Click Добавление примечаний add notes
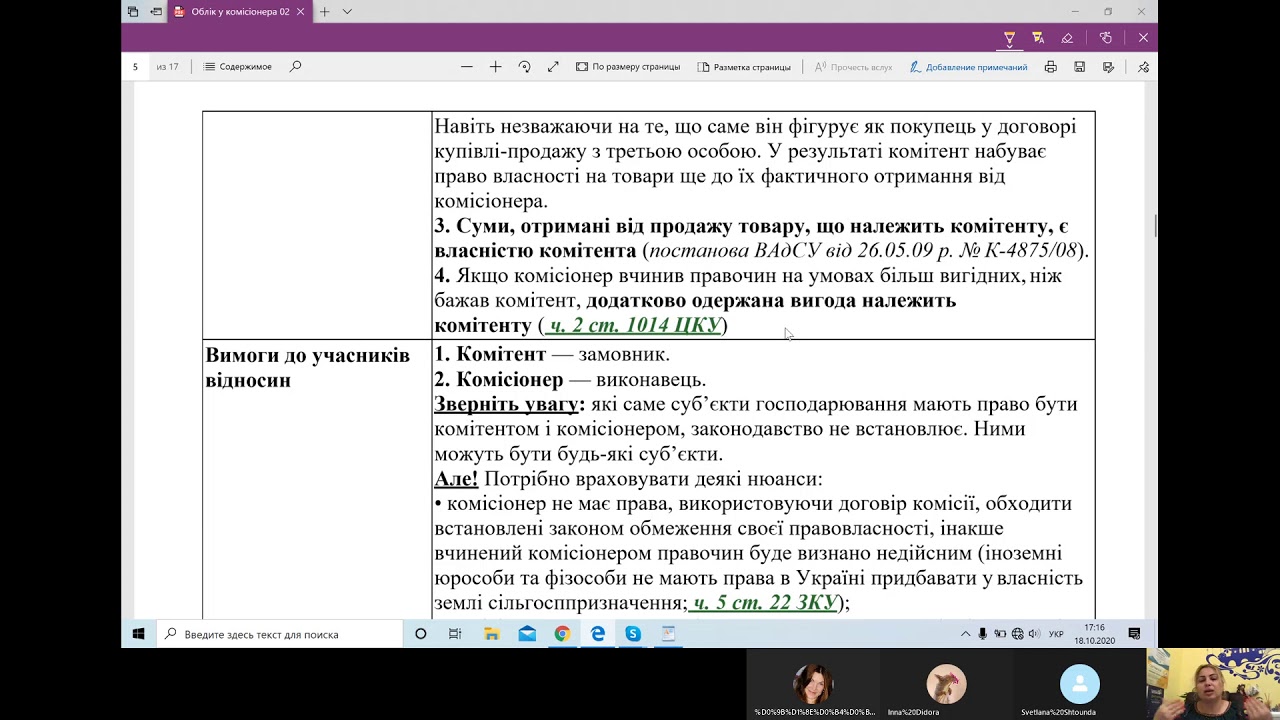The width and height of the screenshot is (1280, 720). click(968, 67)
